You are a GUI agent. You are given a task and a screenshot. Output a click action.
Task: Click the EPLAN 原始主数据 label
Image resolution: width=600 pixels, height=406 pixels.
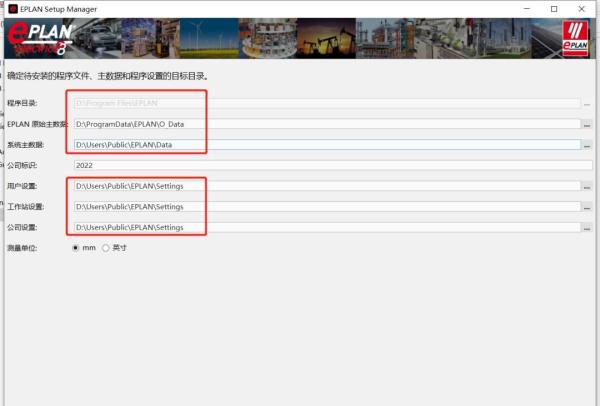point(38,124)
